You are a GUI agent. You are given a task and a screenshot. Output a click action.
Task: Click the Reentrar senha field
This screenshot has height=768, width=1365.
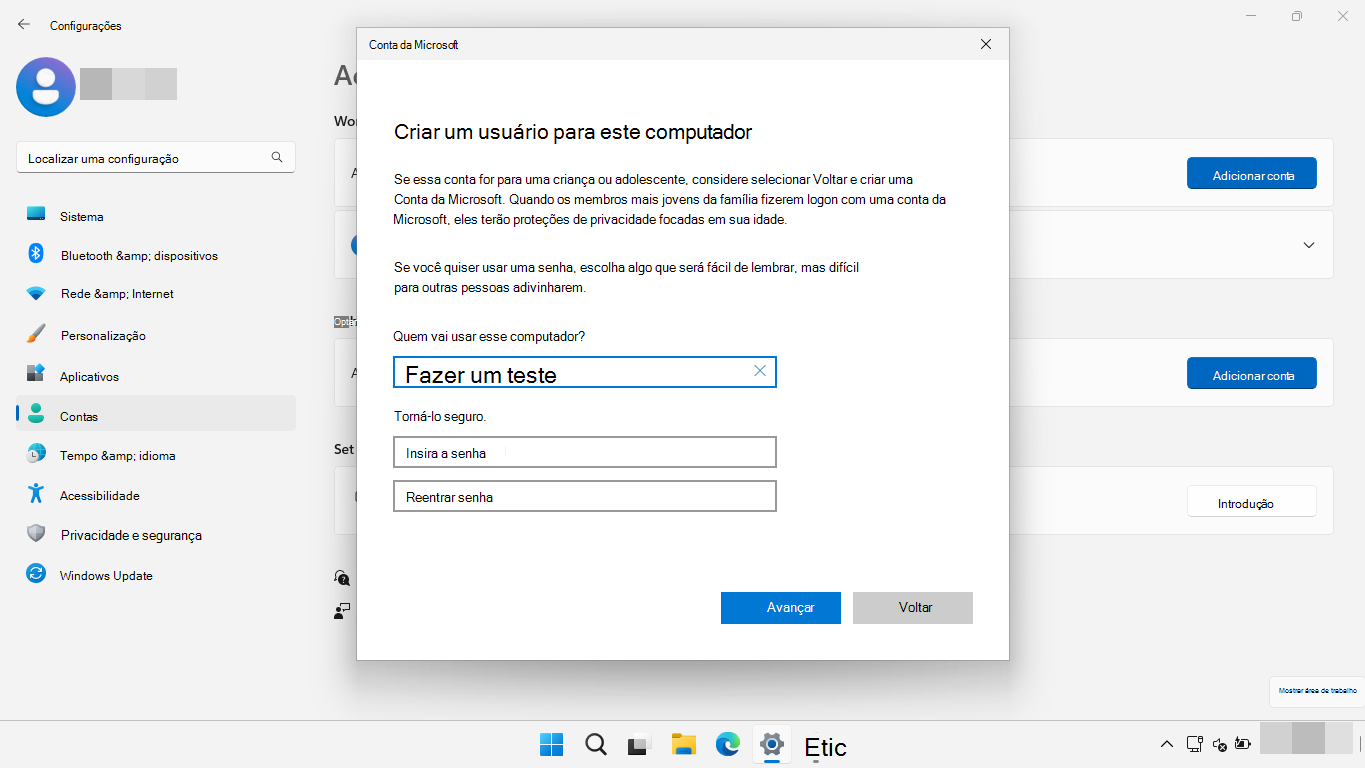pyautogui.click(x=585, y=496)
